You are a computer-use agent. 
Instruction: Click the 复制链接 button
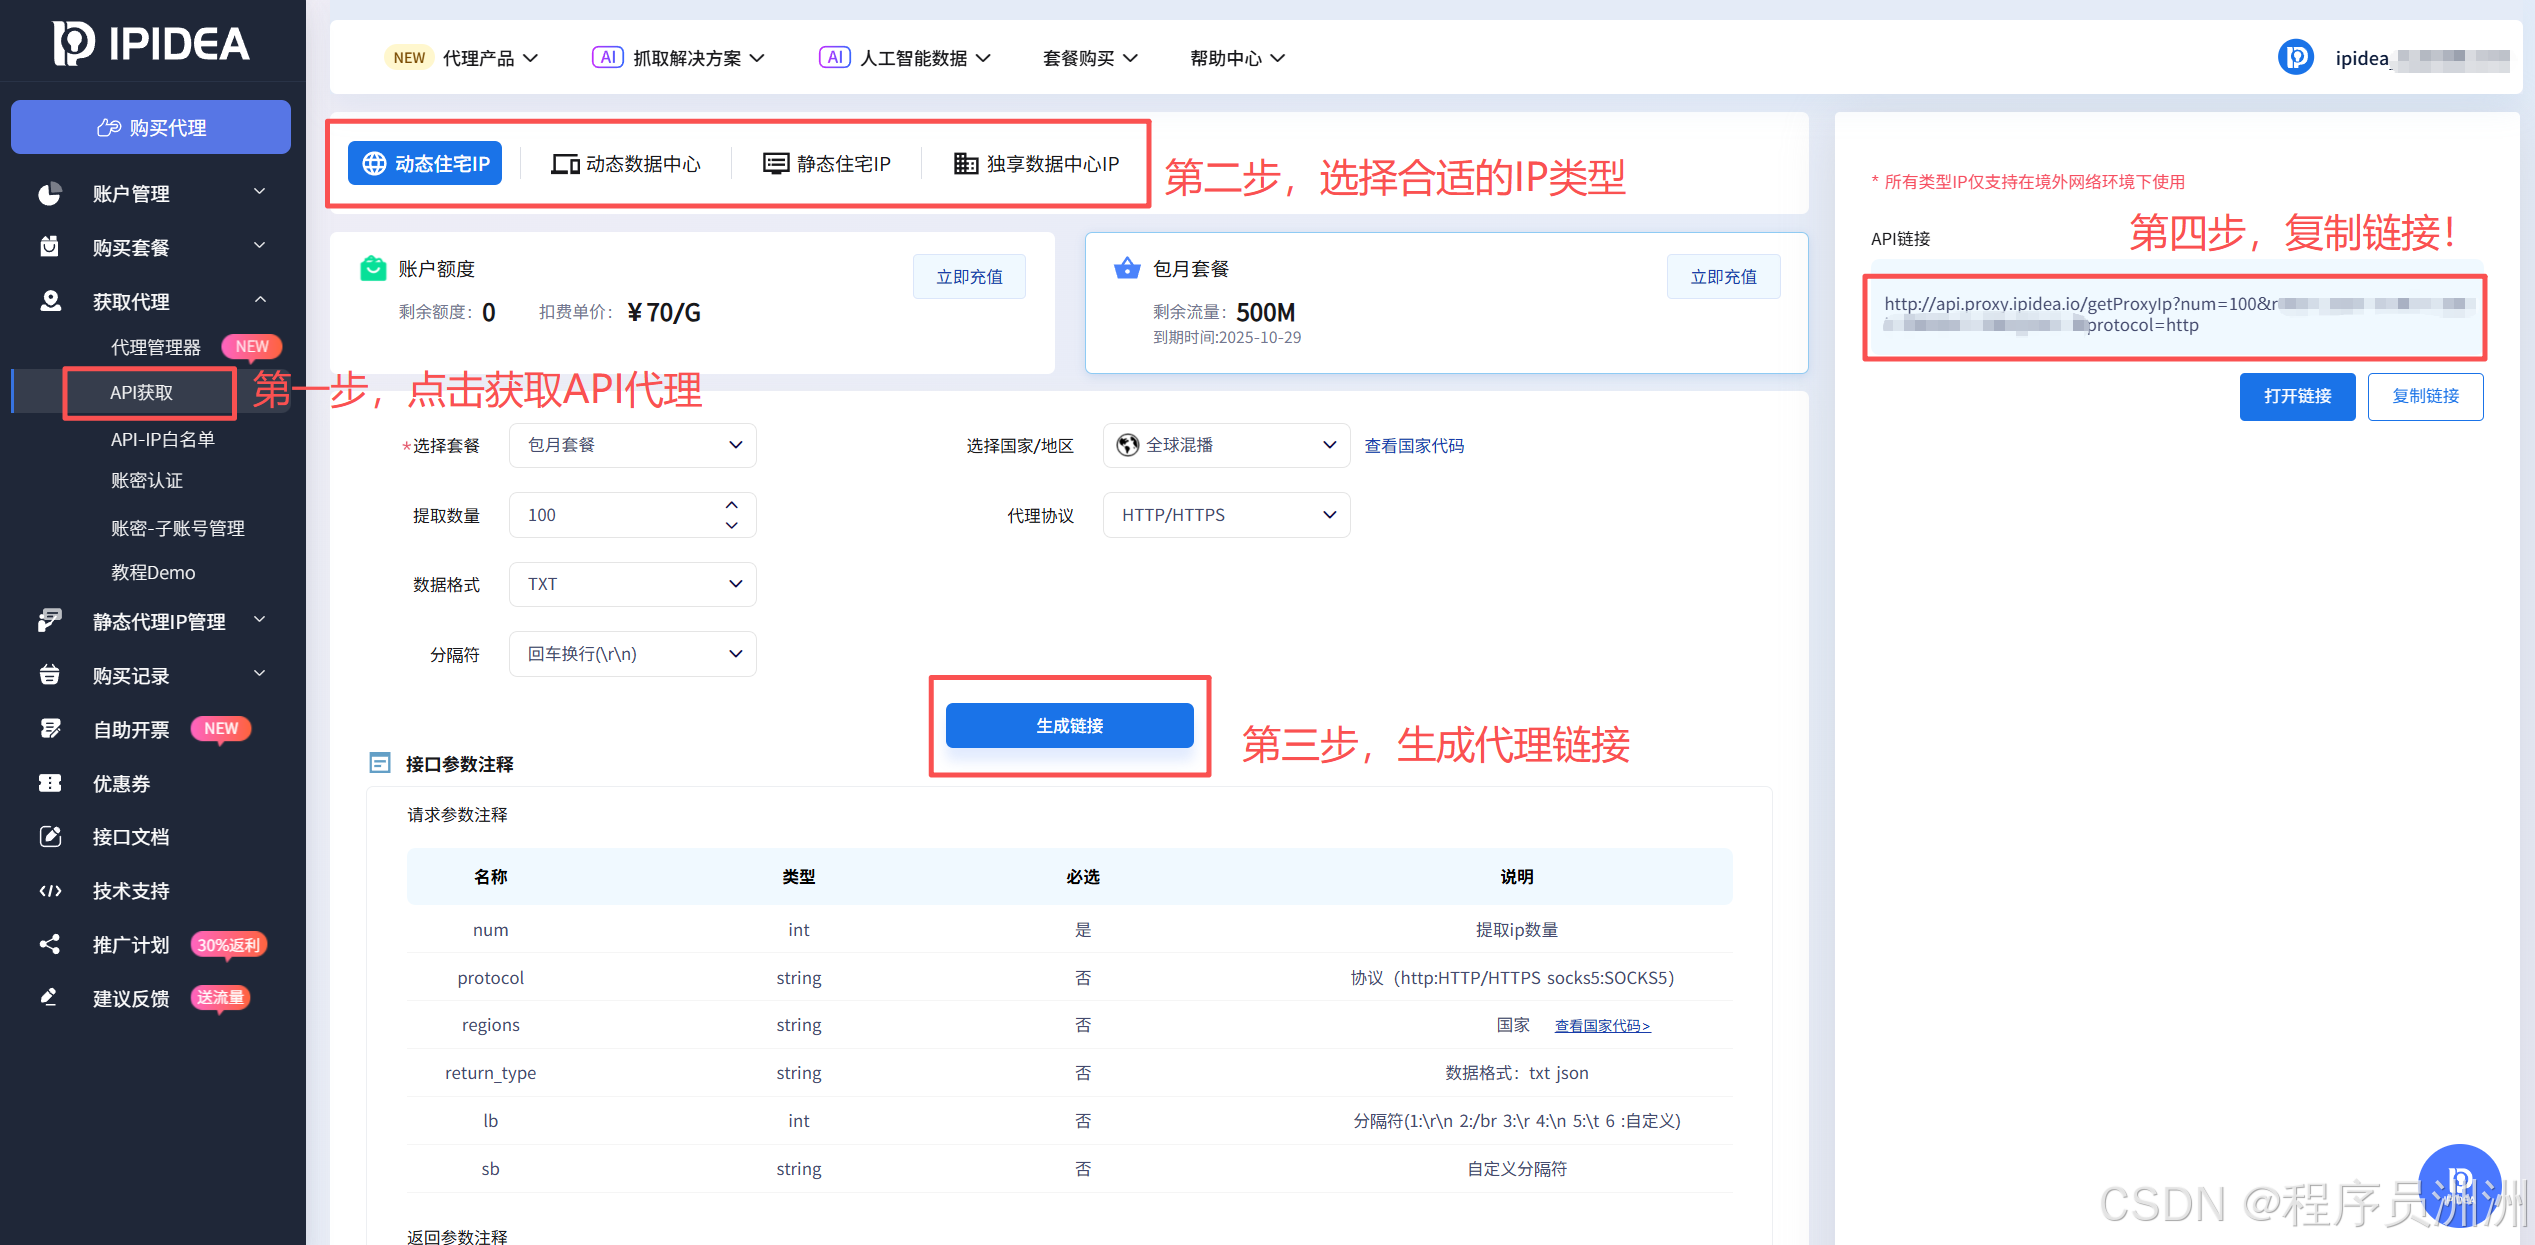point(2425,396)
